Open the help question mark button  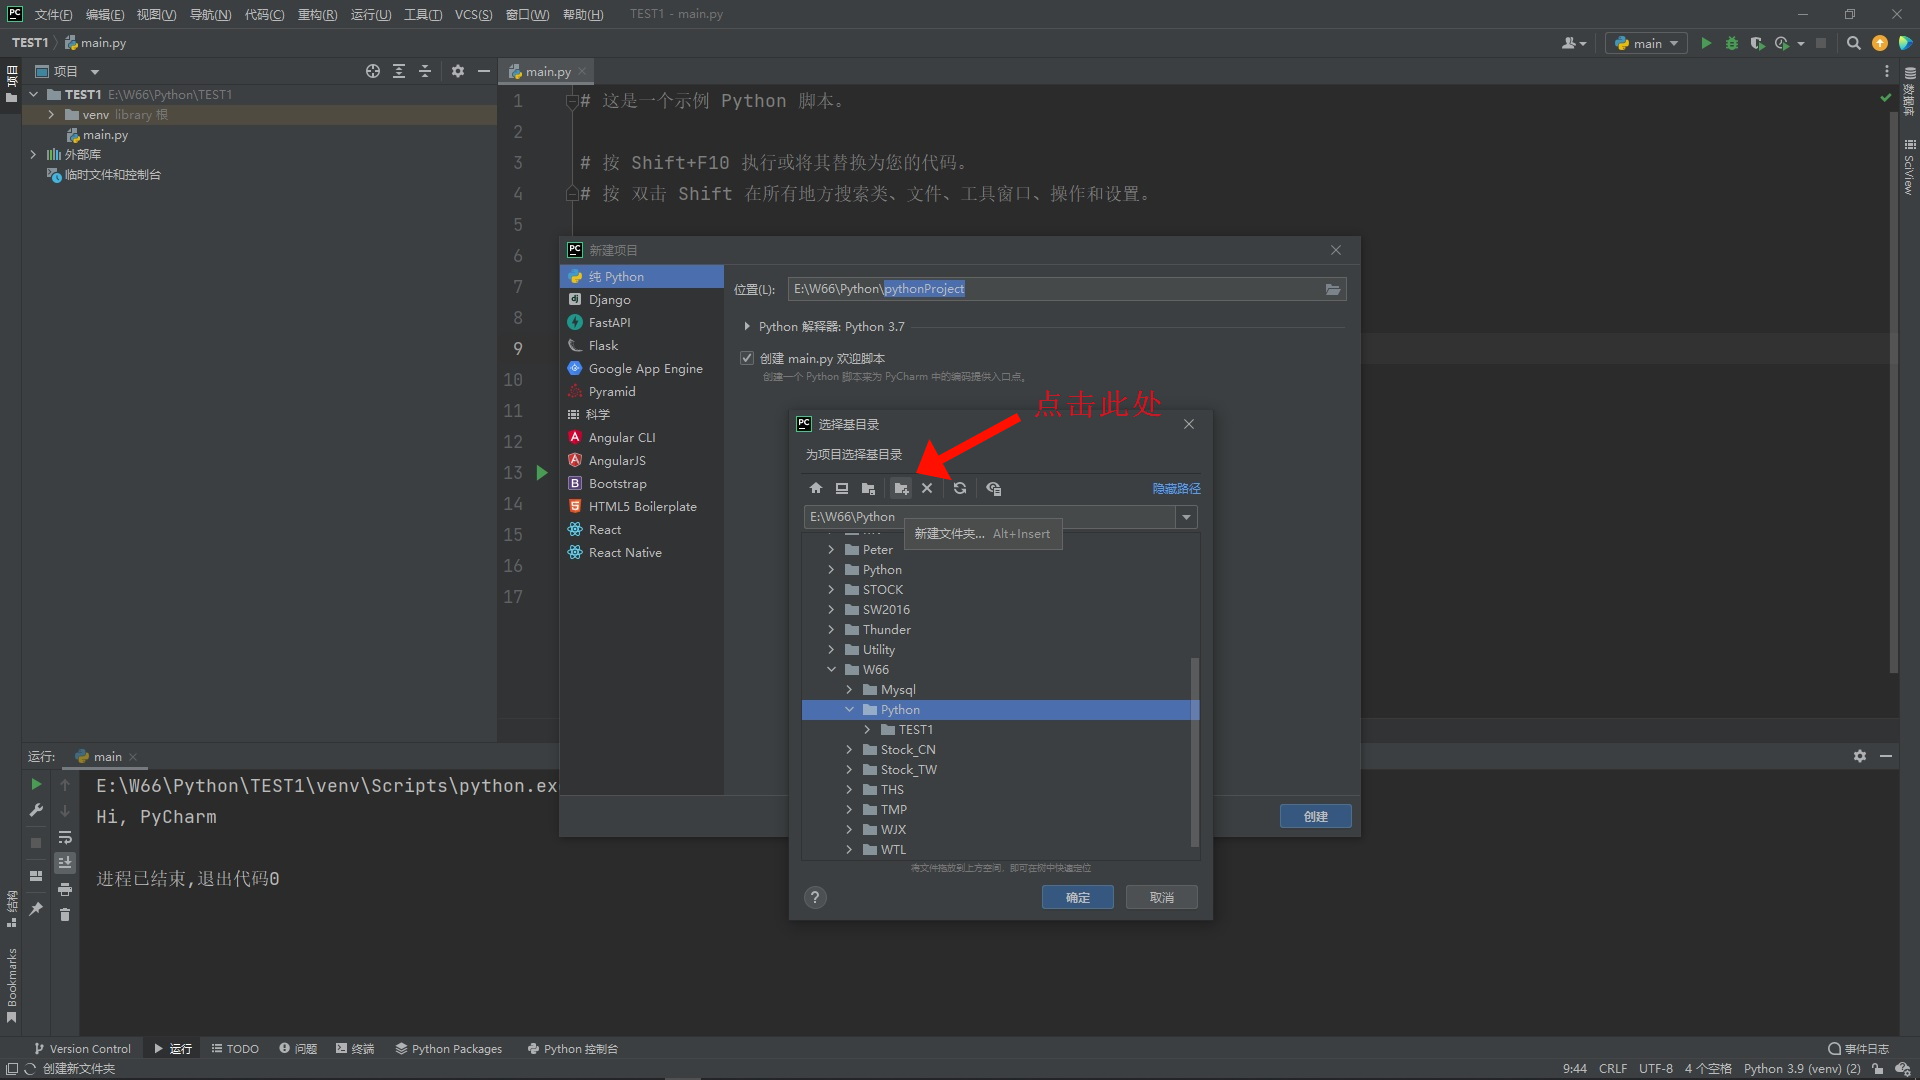click(x=815, y=897)
